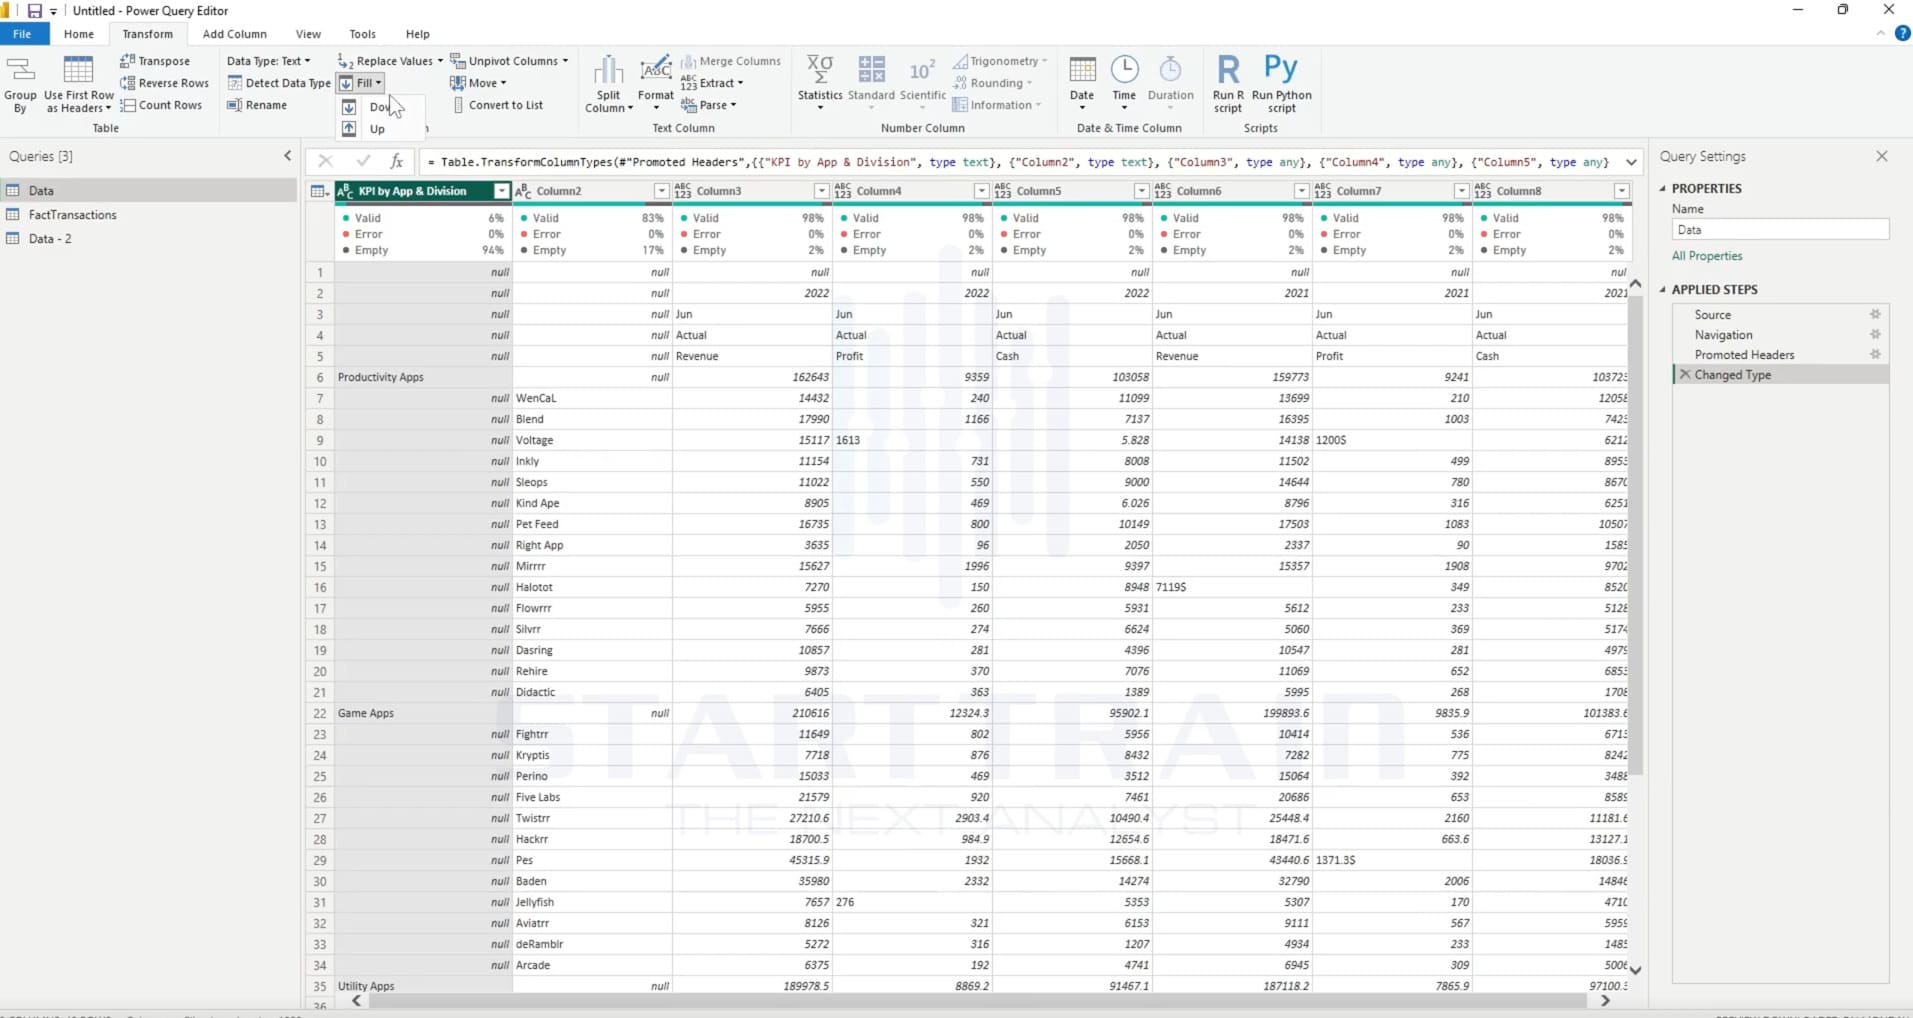
Task: Select the FactTransactions query
Action: coord(72,215)
